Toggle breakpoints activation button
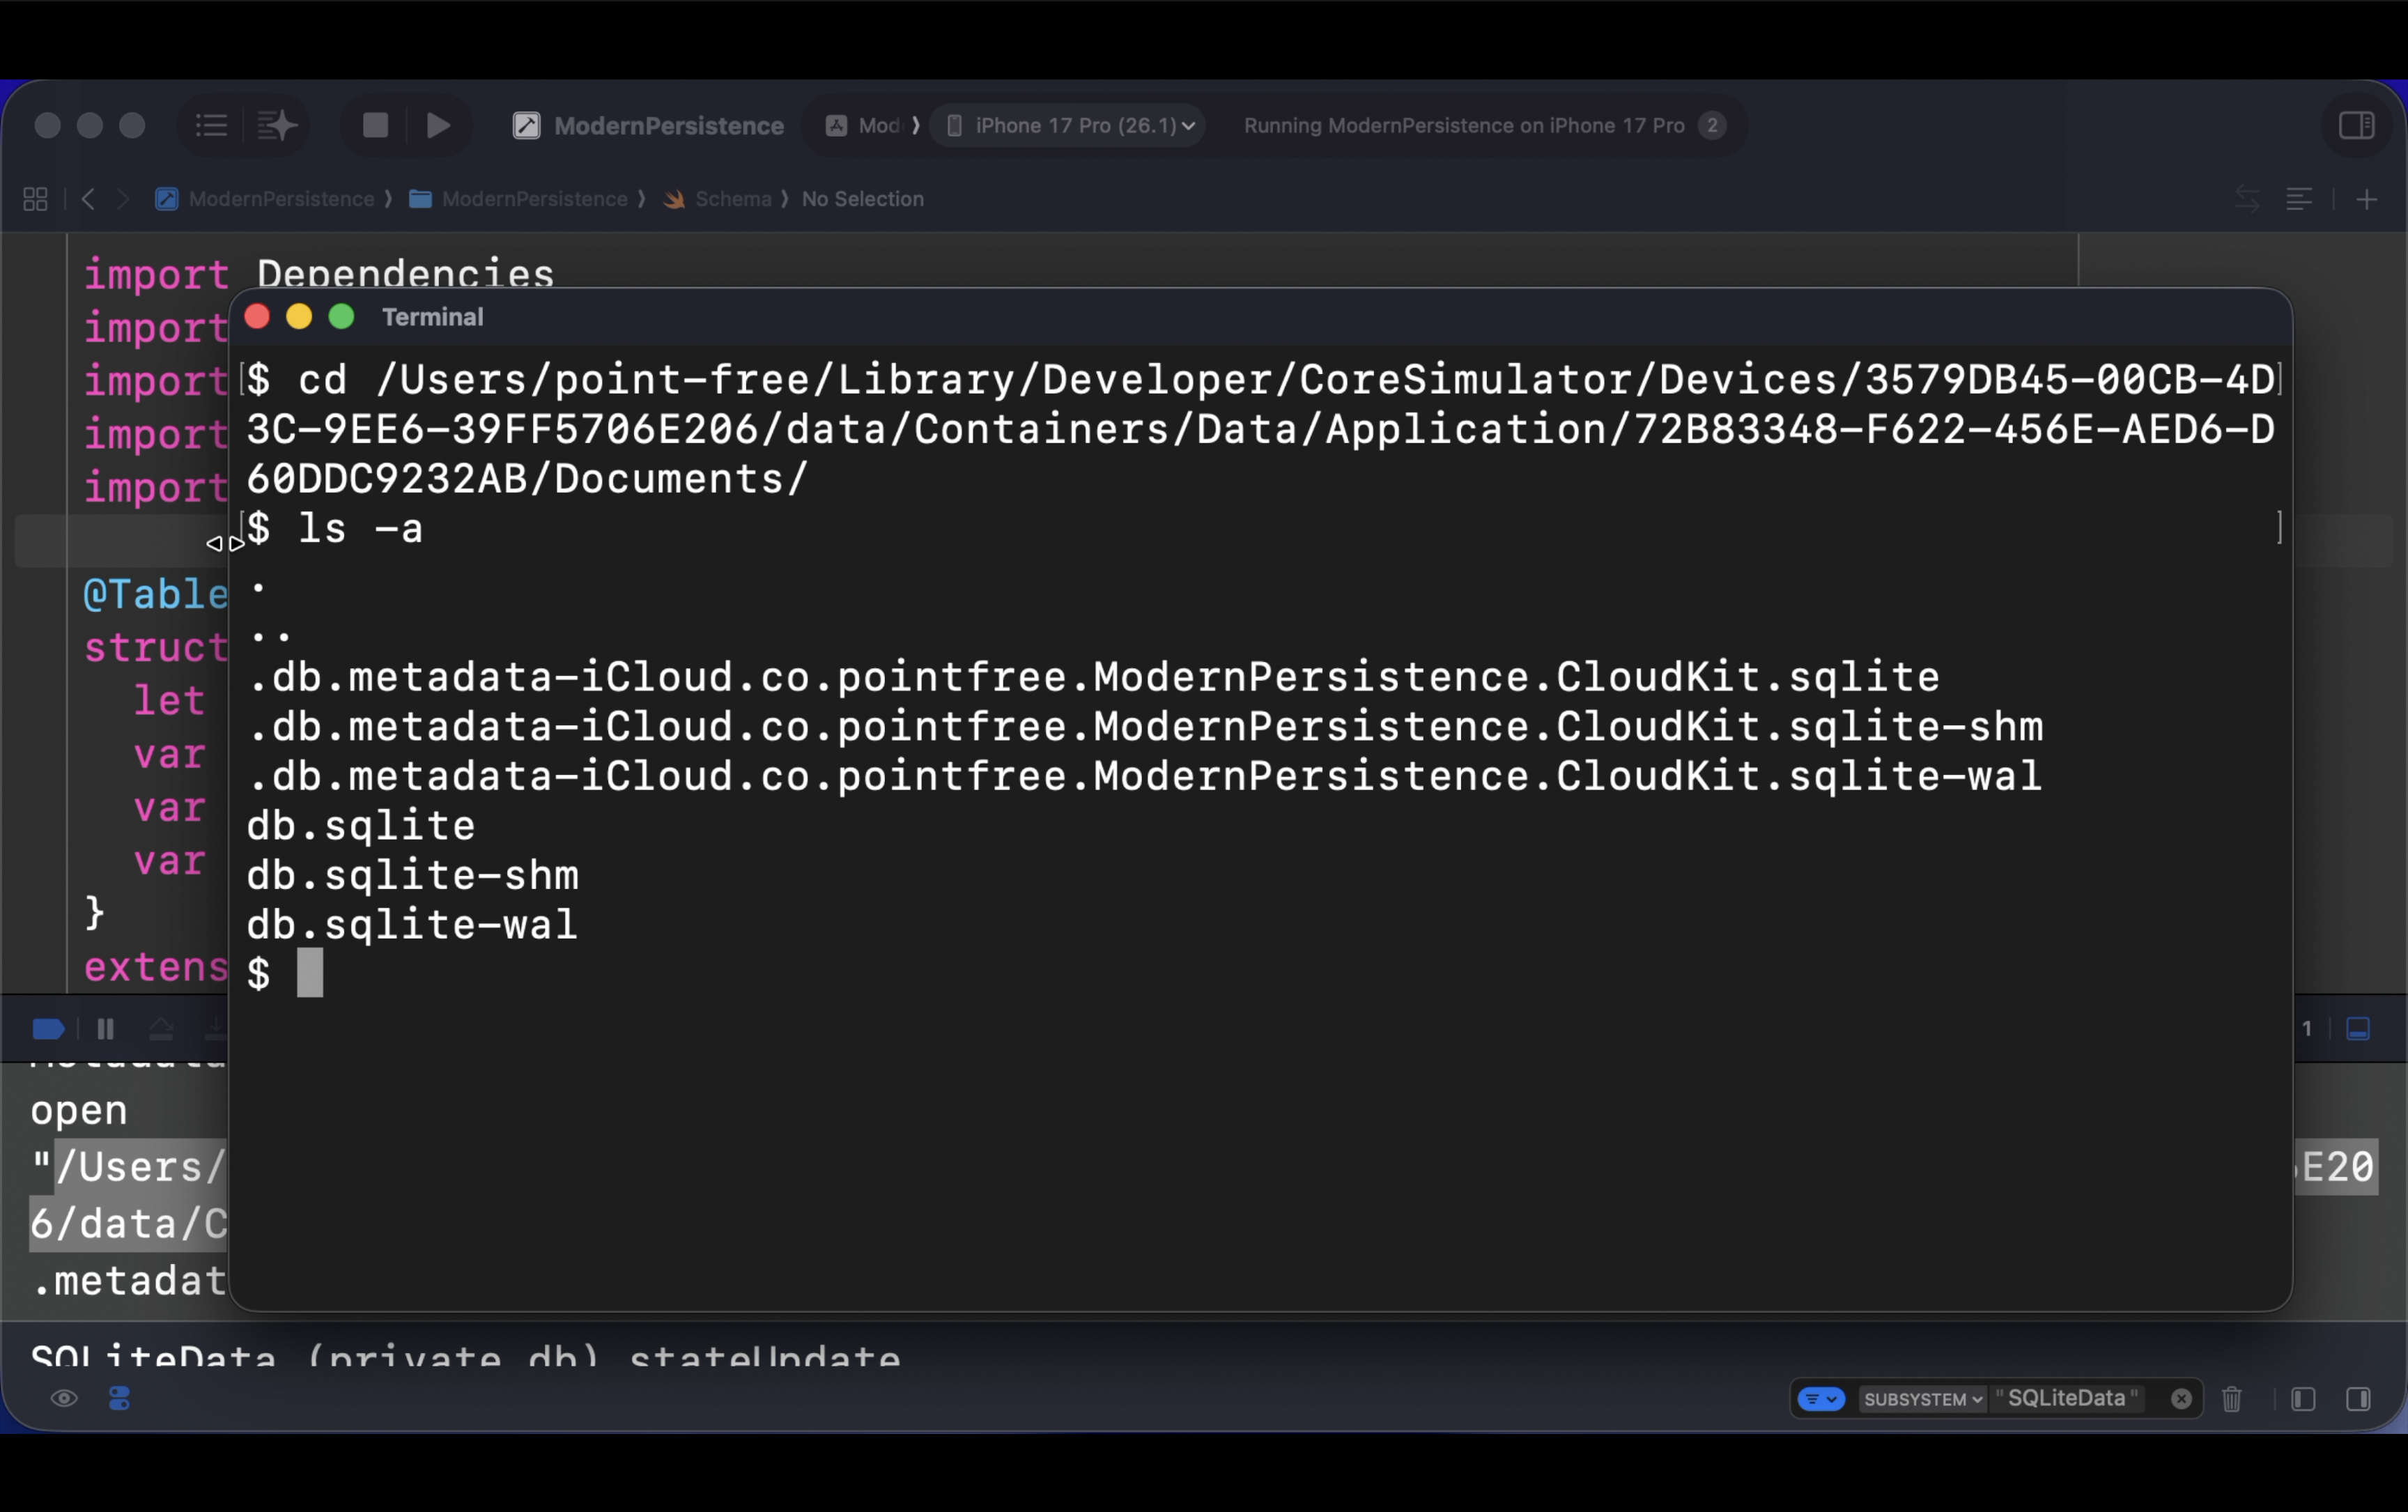Viewport: 2408px width, 1512px height. 48,1029
